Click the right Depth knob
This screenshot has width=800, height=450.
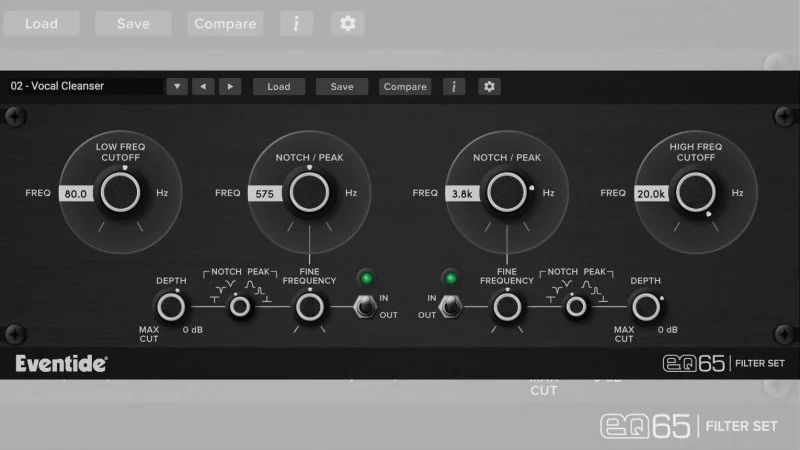646,307
